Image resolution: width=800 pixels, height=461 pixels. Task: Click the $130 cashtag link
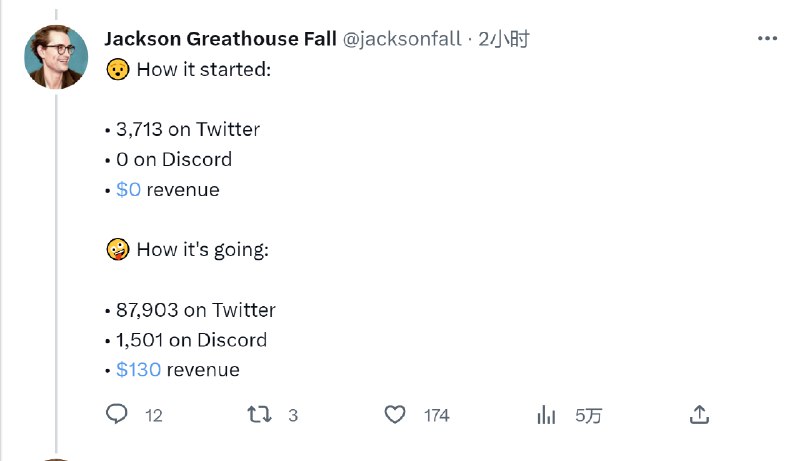[138, 370]
